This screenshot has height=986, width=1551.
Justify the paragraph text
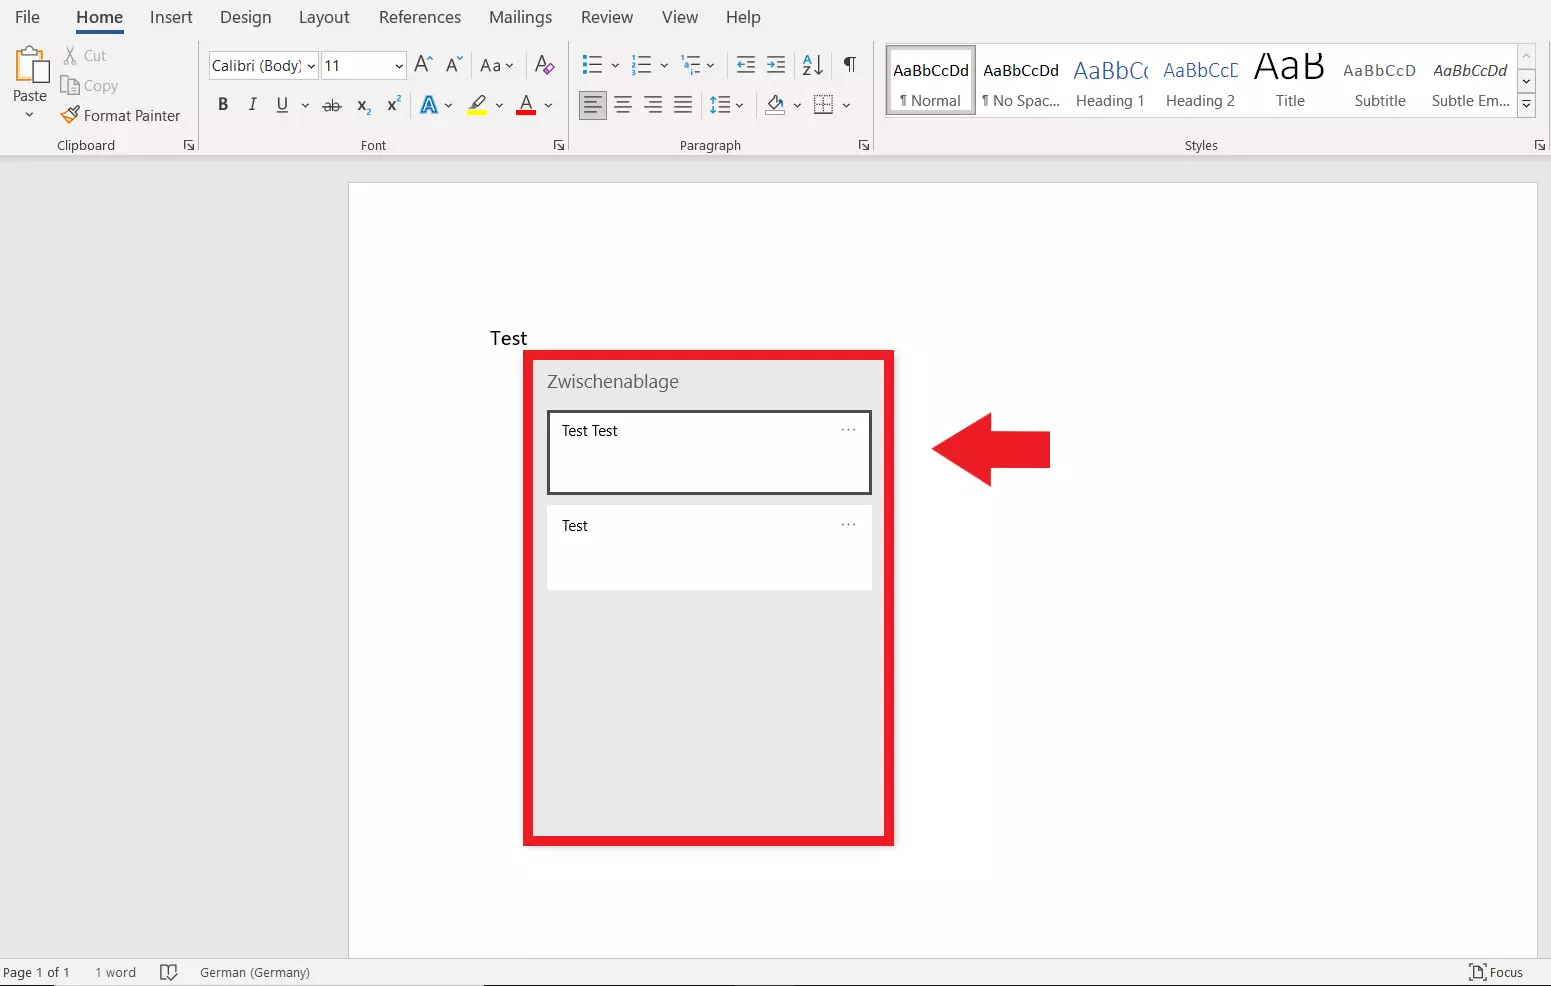(683, 104)
